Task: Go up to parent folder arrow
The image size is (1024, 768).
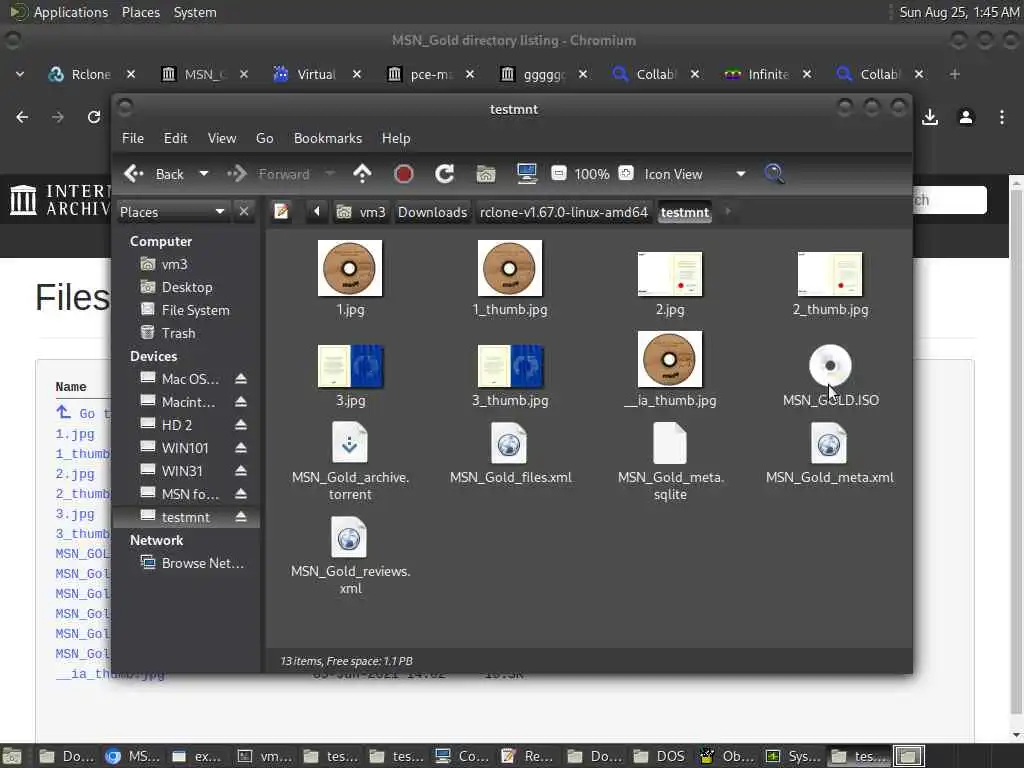Action: pos(362,174)
